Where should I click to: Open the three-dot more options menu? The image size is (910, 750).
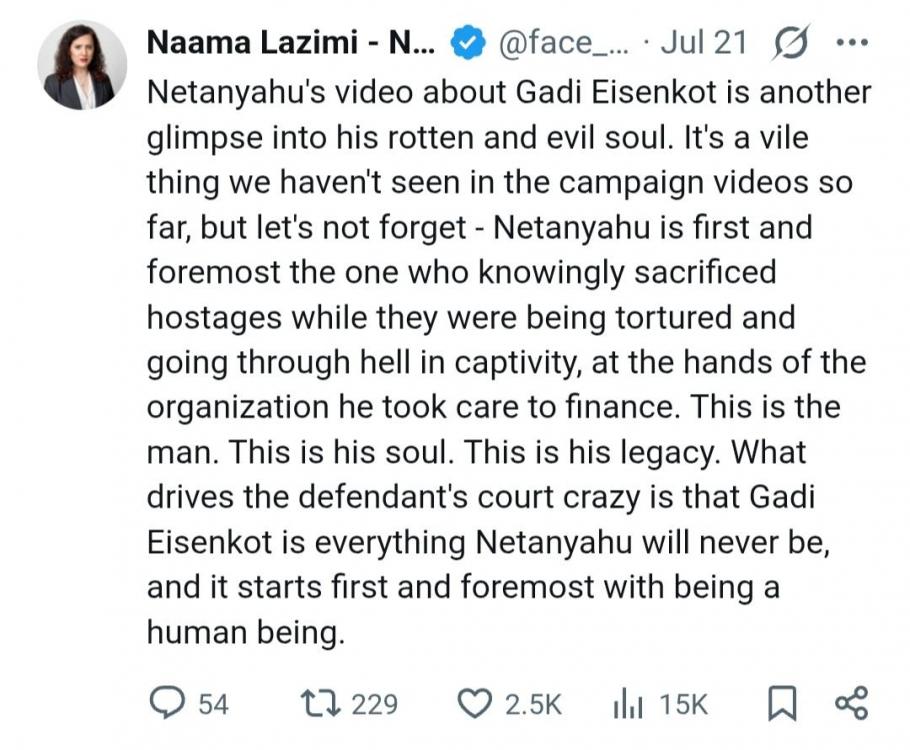tap(852, 42)
